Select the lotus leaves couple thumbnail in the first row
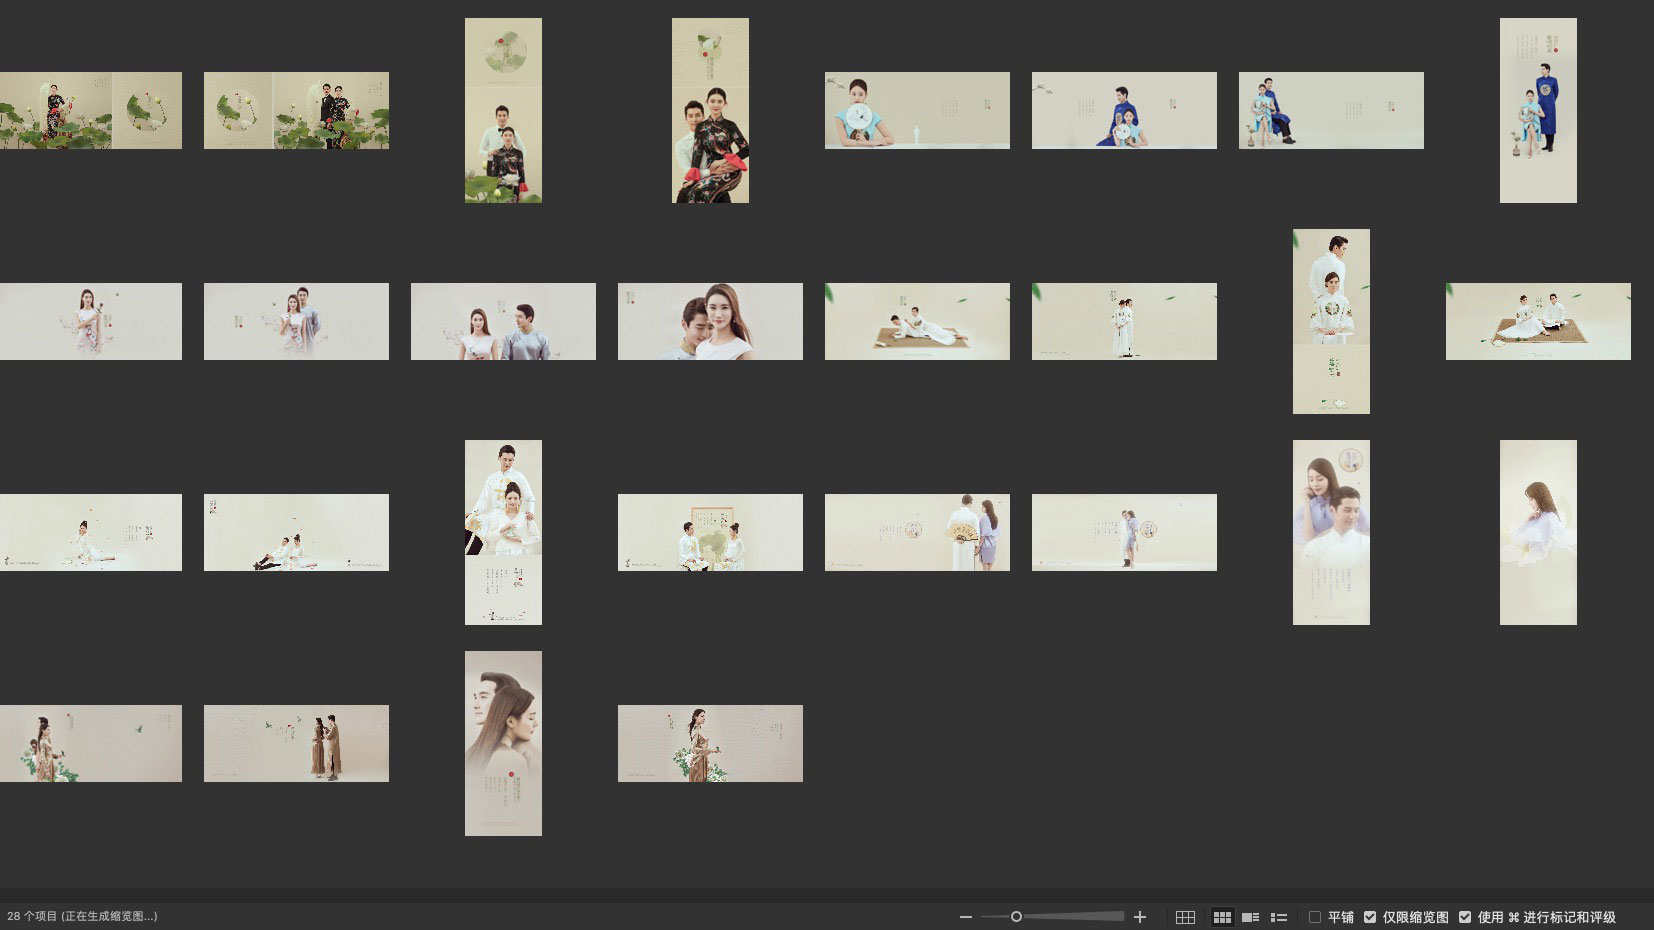1654x930 pixels. [296, 110]
